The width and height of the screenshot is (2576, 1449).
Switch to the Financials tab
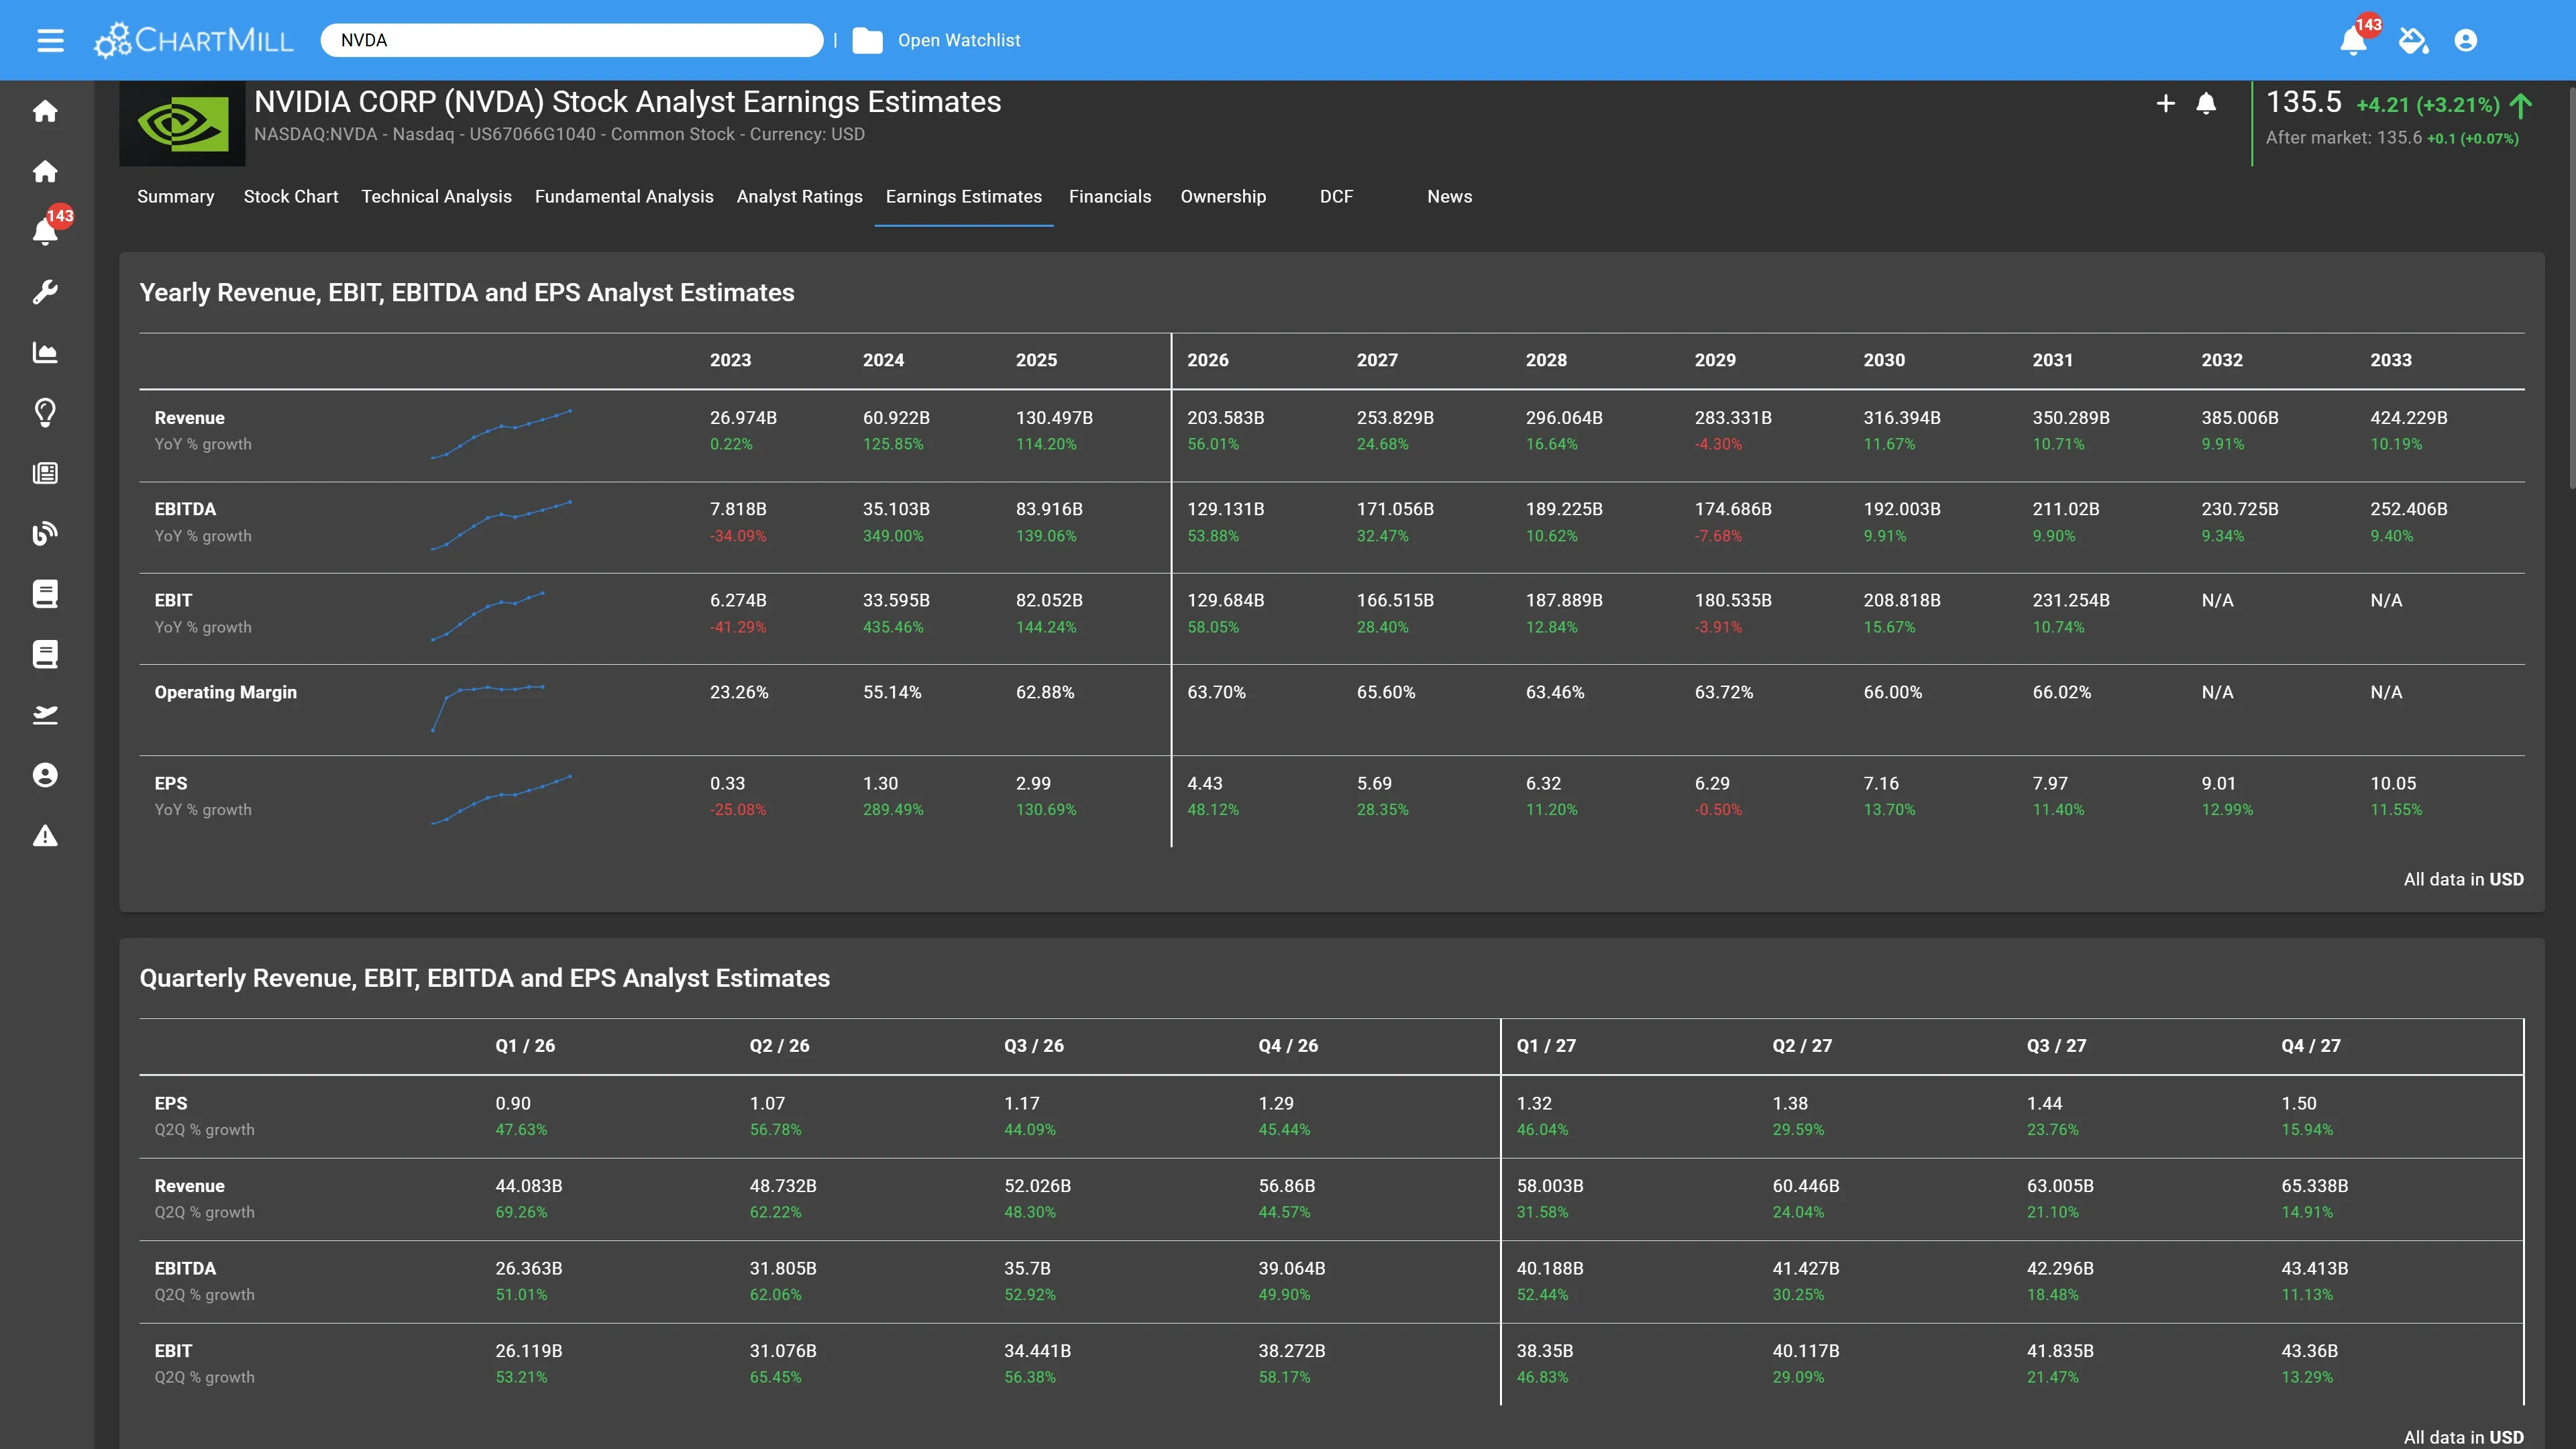(x=1109, y=196)
